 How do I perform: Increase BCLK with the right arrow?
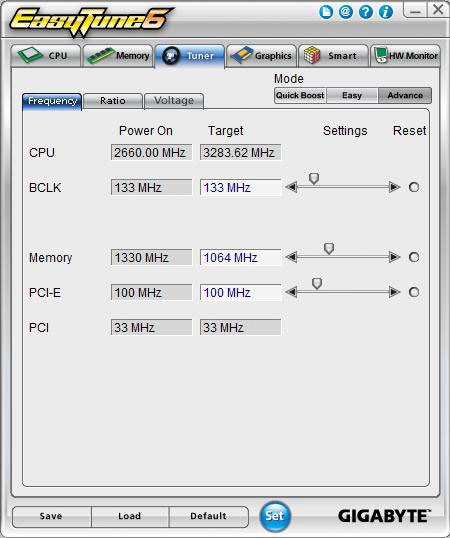(x=395, y=187)
